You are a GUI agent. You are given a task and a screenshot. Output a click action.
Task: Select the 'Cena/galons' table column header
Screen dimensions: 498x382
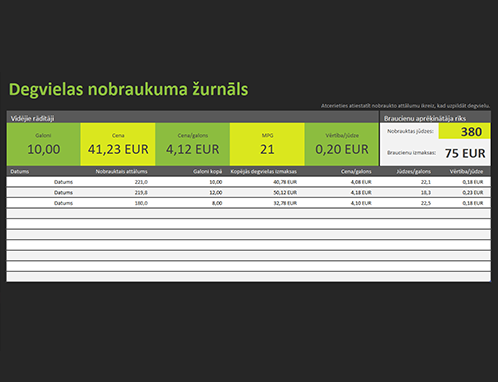pos(356,172)
